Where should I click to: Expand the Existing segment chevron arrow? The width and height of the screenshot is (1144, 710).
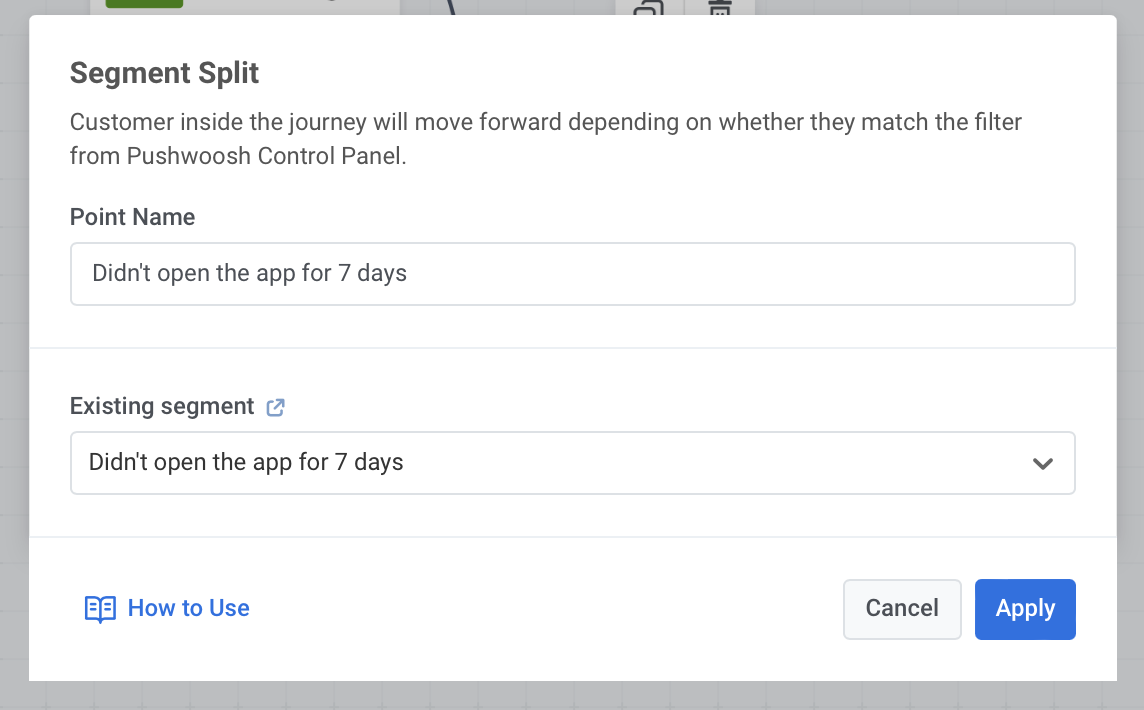click(x=1043, y=463)
